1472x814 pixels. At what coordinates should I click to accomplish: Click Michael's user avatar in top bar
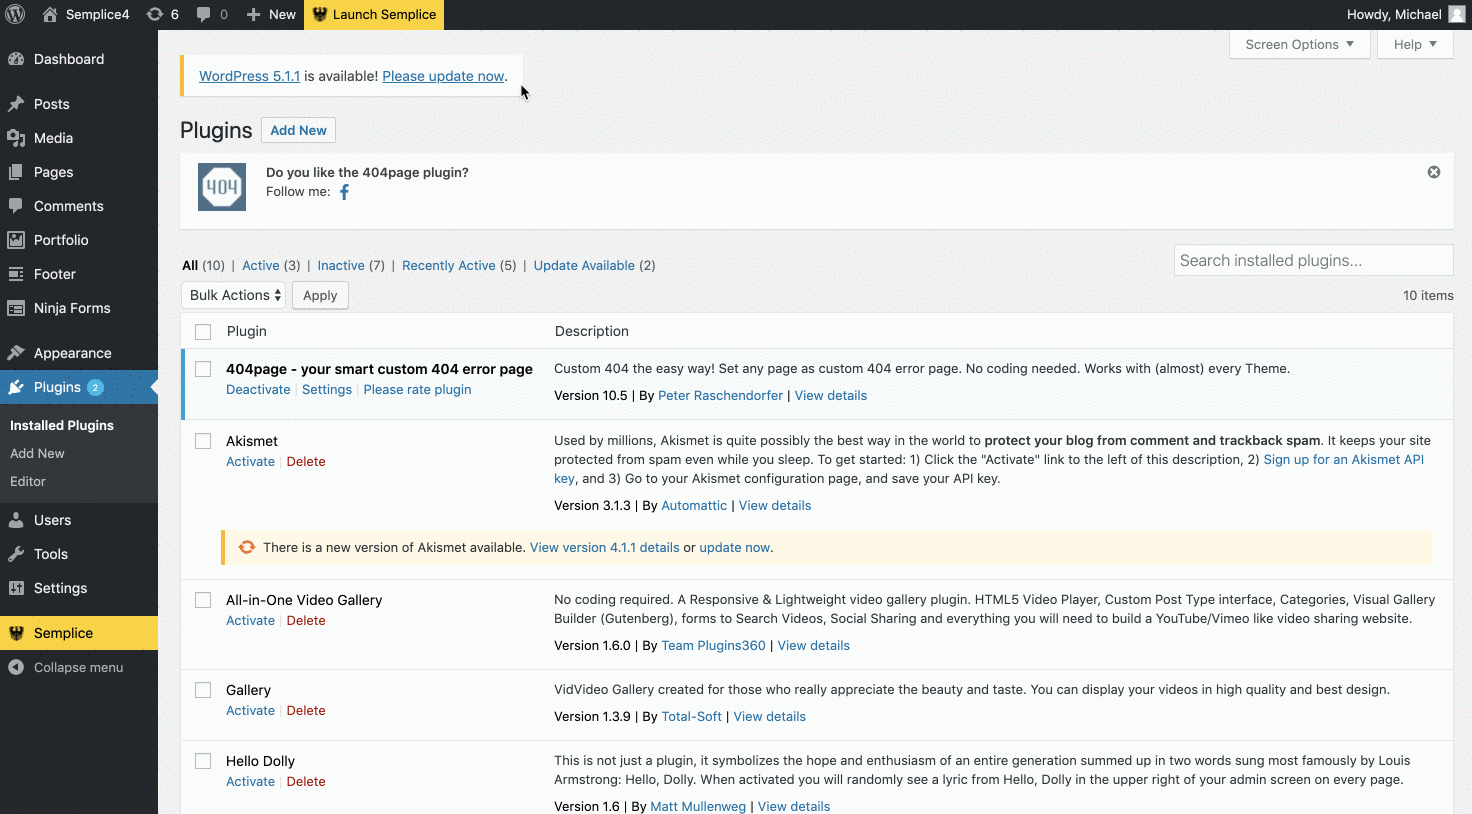pos(1456,15)
